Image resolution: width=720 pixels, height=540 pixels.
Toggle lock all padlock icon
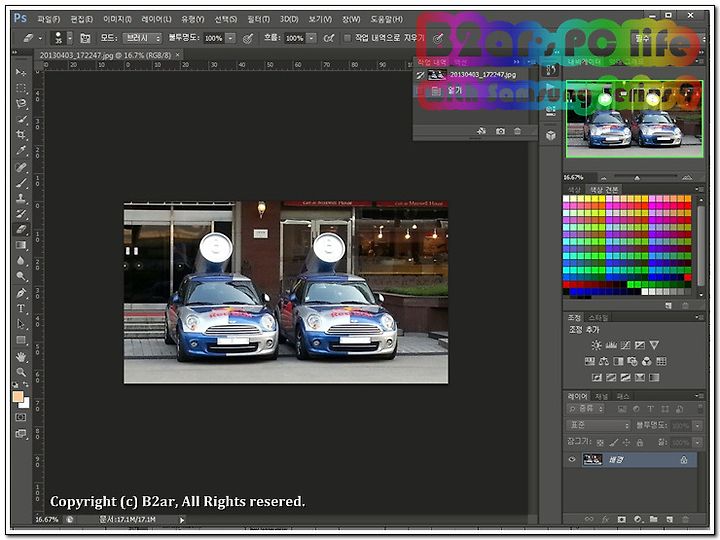tap(640, 443)
